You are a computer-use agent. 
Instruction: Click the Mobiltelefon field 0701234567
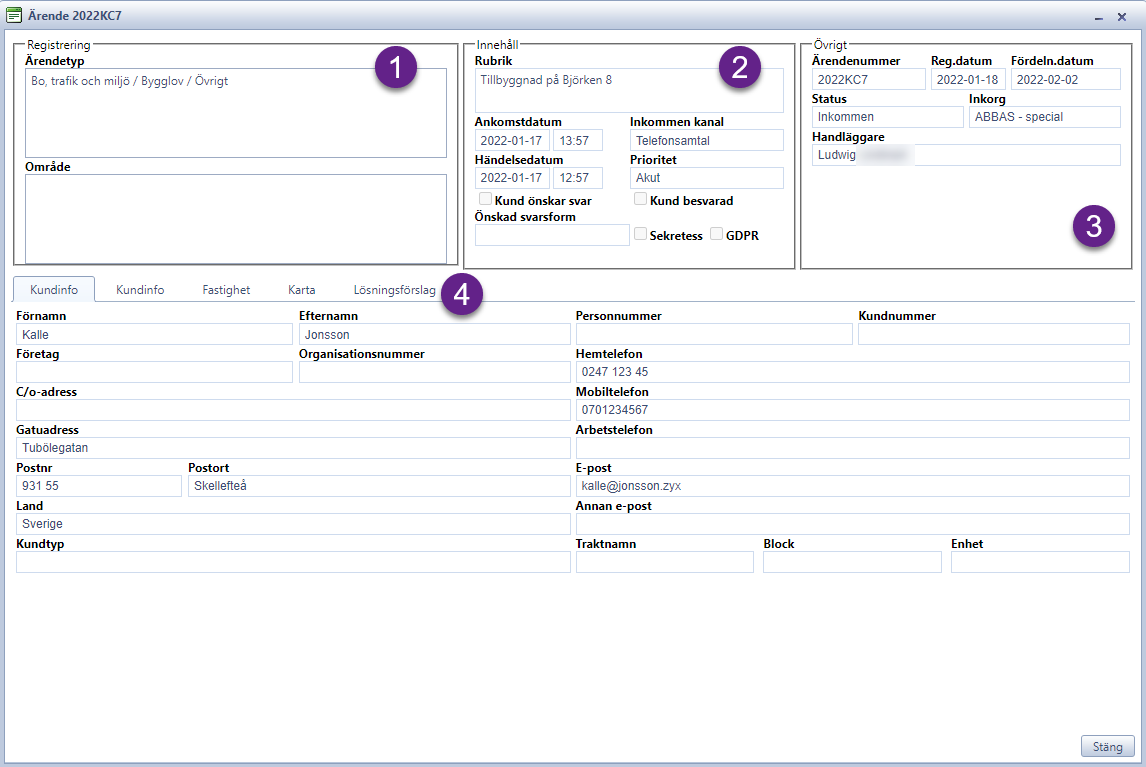click(x=853, y=410)
